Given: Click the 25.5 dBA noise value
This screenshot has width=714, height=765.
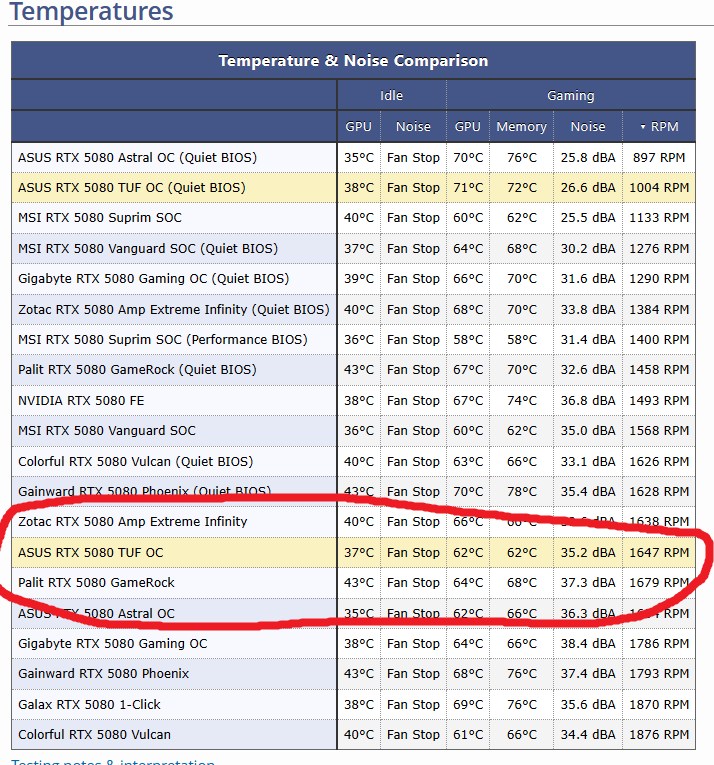Looking at the screenshot, I should coord(588,218).
